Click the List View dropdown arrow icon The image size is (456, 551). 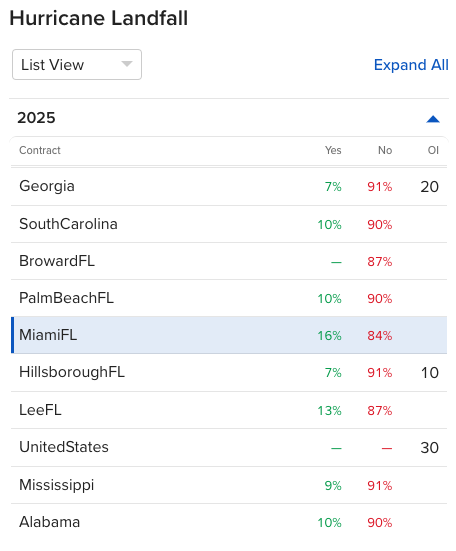click(127, 64)
